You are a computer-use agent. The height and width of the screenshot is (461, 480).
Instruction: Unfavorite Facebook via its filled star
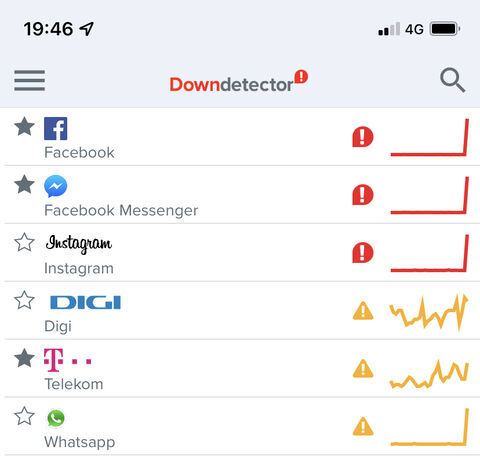click(x=24, y=127)
